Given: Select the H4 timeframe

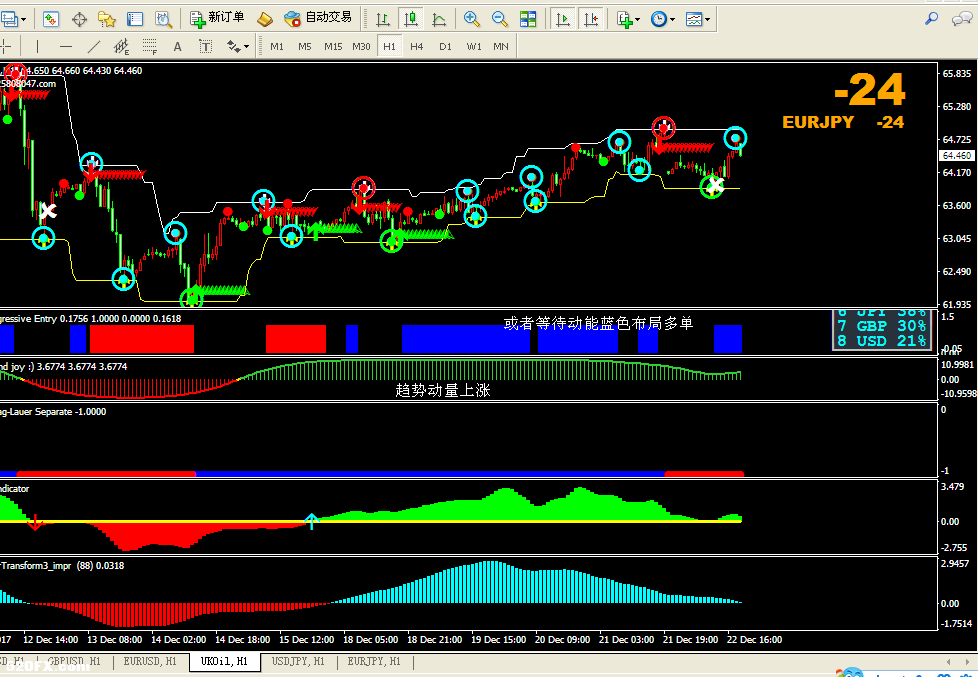Looking at the screenshot, I should point(417,46).
